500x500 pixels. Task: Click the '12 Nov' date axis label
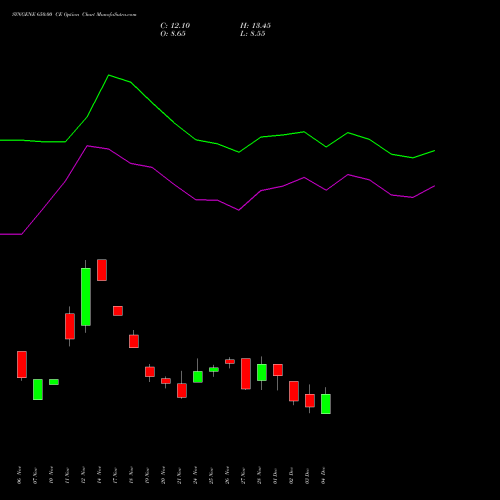click(83, 475)
